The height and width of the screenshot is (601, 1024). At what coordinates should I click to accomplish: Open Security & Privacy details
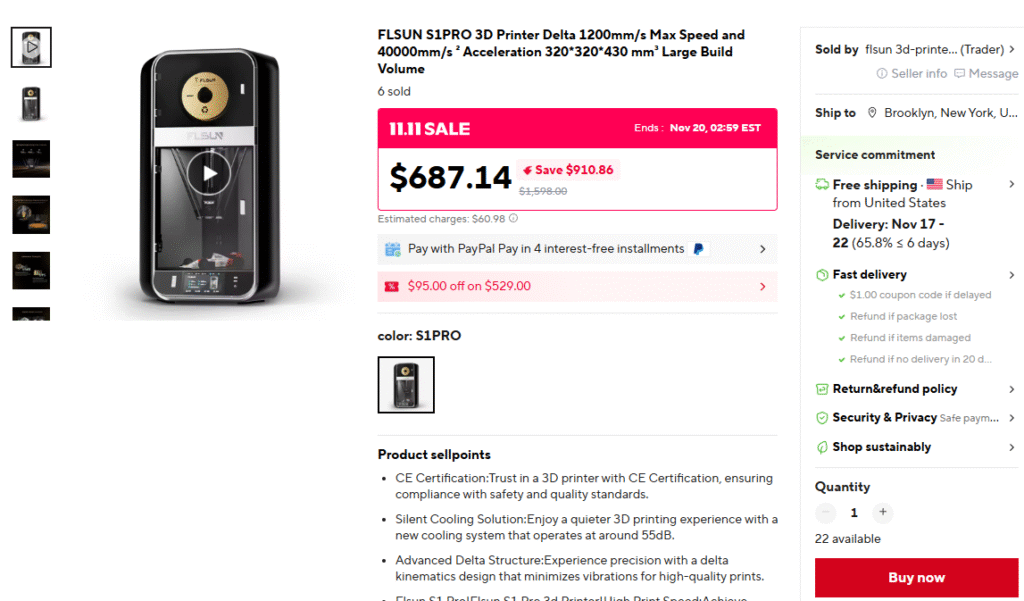click(1011, 418)
